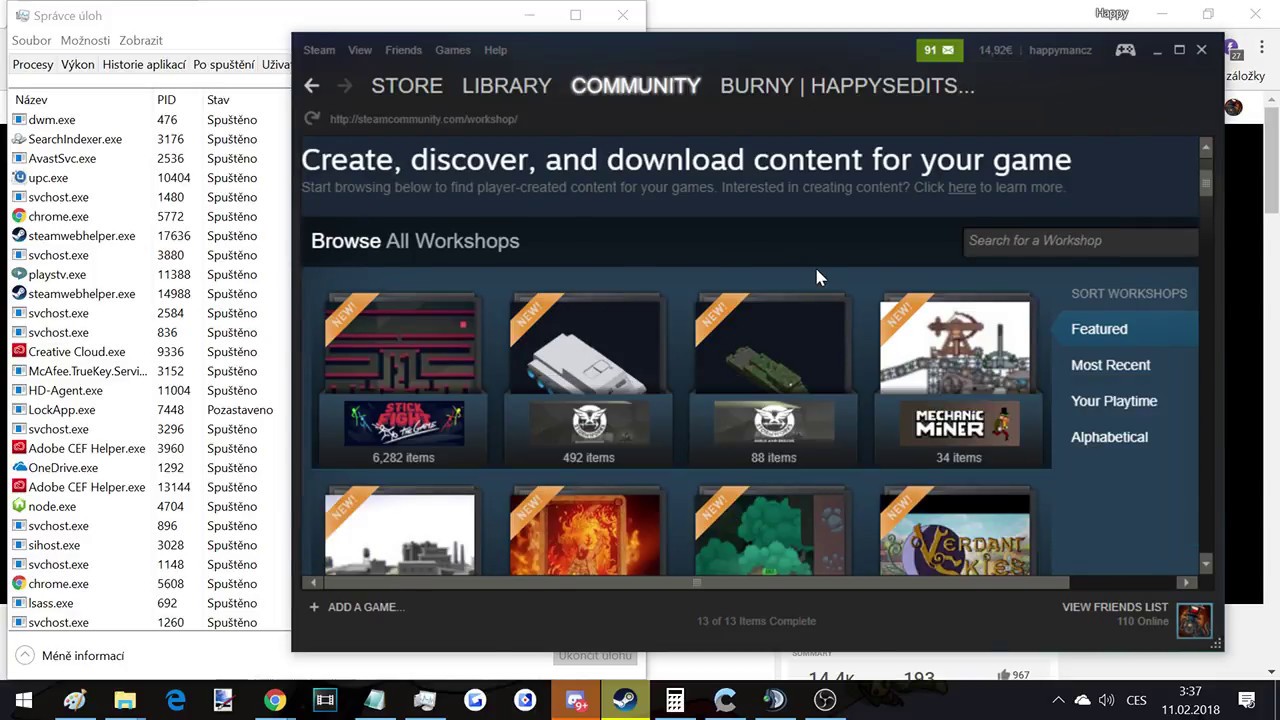Open the Friends menu in Steam

[403, 50]
